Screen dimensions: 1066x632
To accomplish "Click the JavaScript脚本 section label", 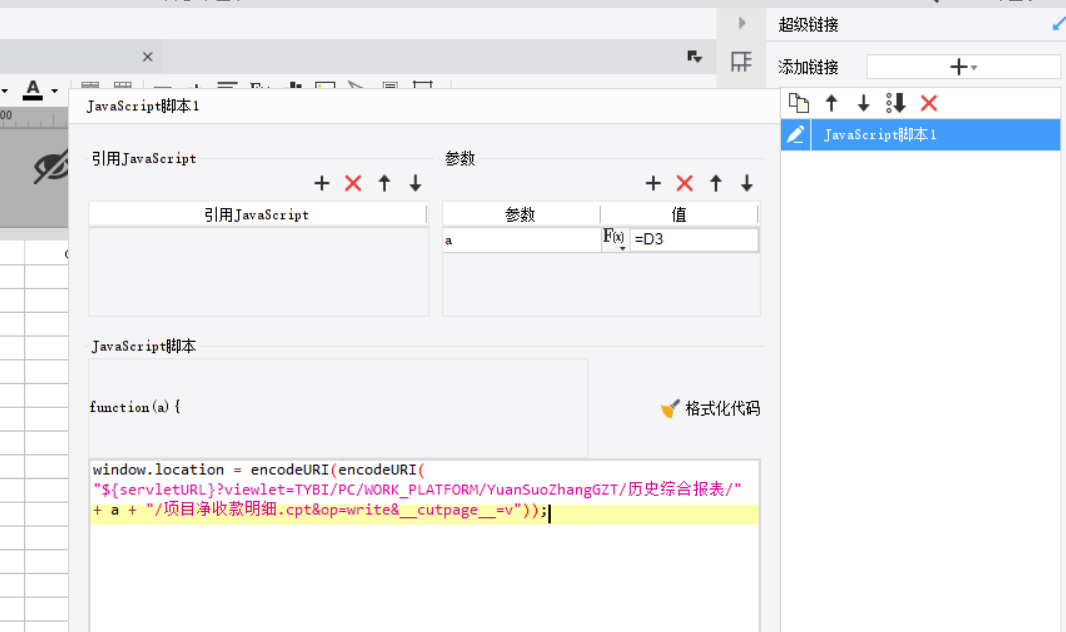I will 143,347.
